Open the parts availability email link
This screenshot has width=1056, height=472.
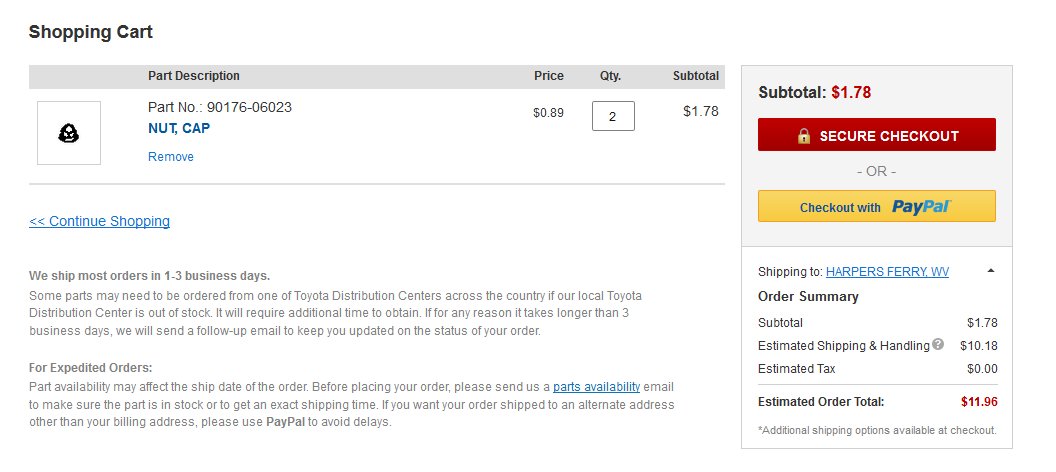596,387
